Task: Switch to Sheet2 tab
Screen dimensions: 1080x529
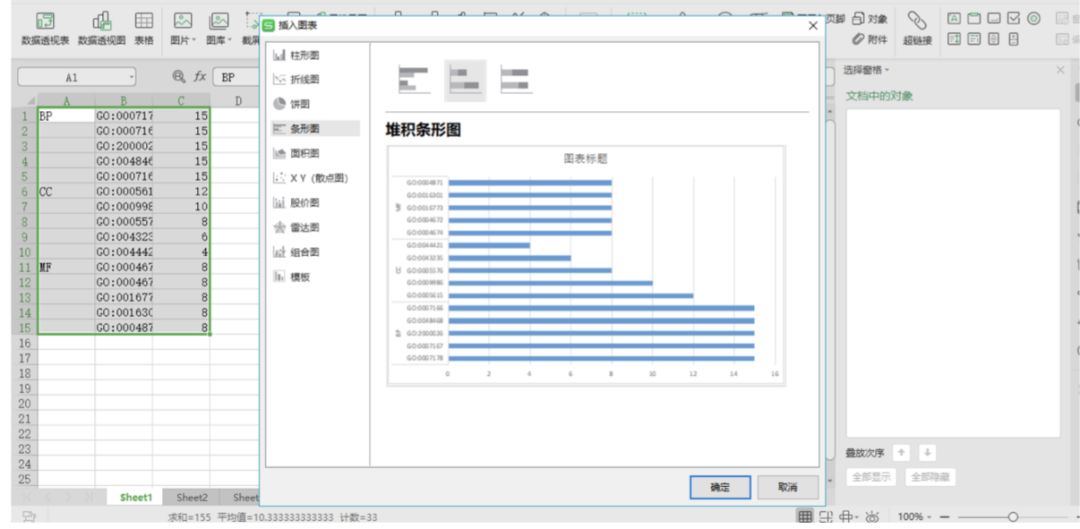Action: coord(191,497)
